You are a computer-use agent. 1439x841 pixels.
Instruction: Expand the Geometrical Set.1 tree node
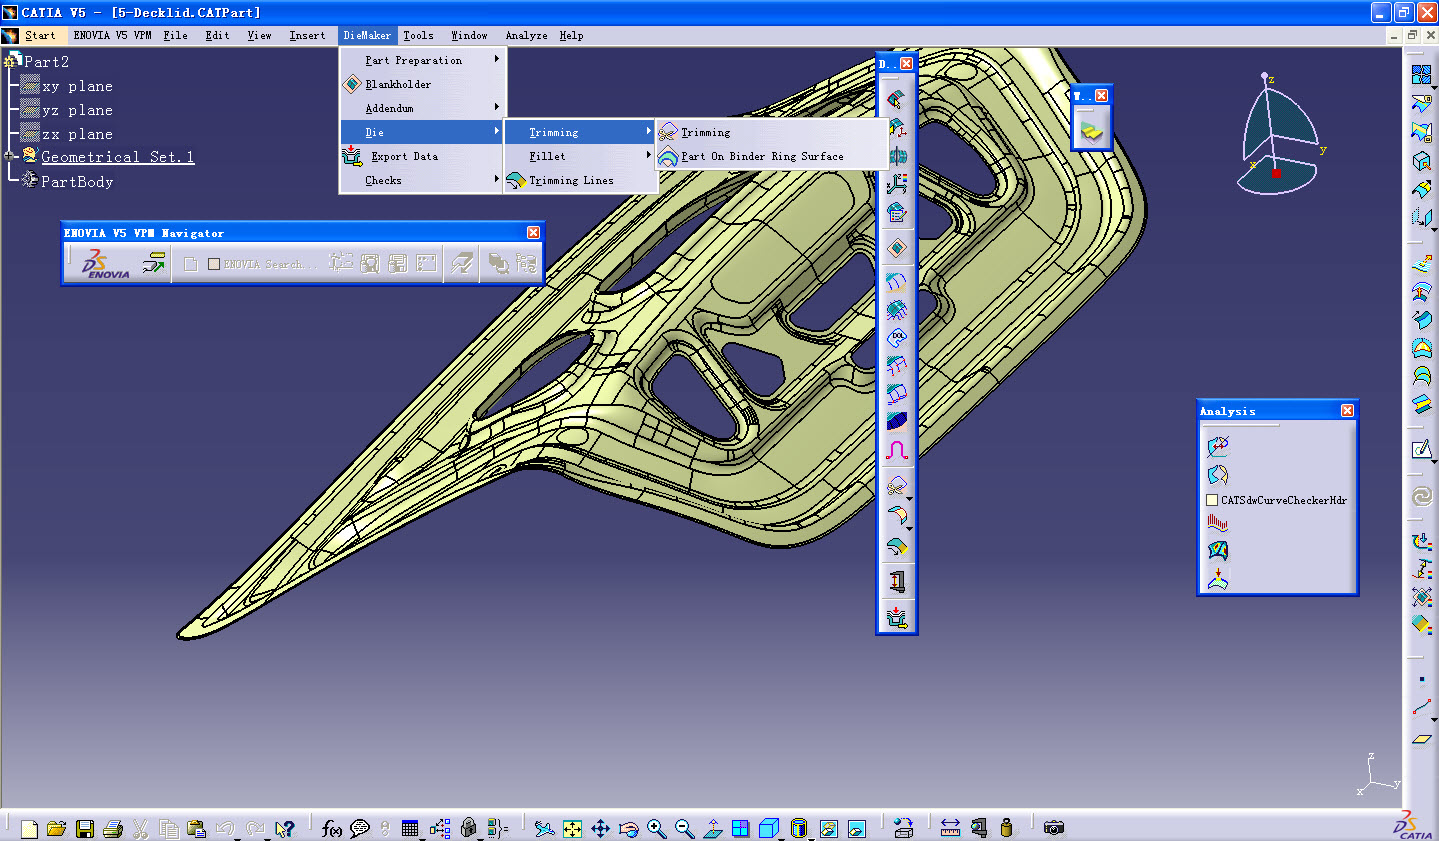pos(10,156)
